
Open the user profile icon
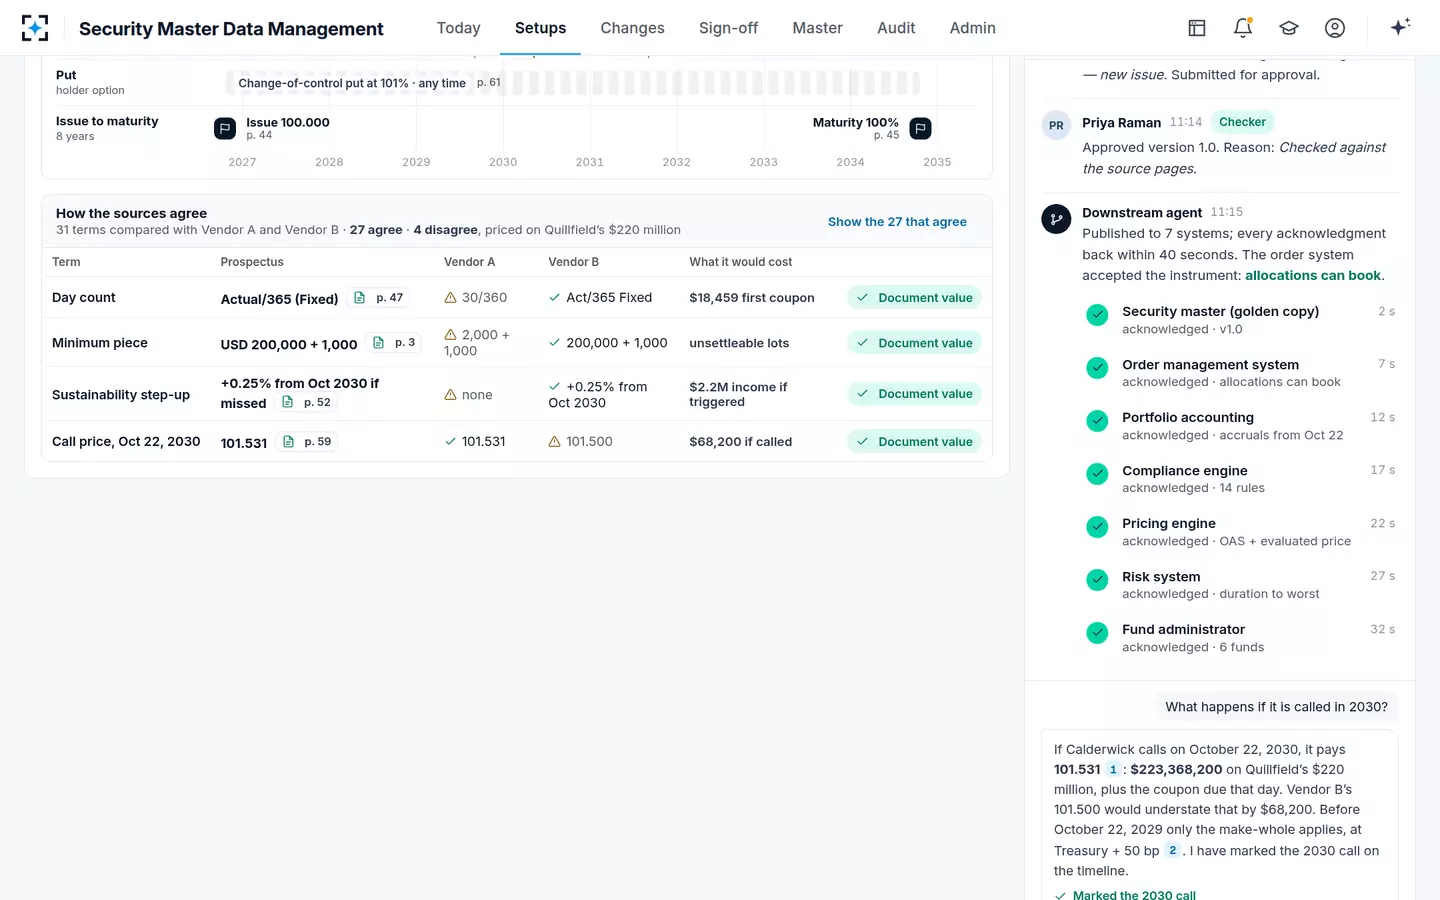pyautogui.click(x=1335, y=28)
